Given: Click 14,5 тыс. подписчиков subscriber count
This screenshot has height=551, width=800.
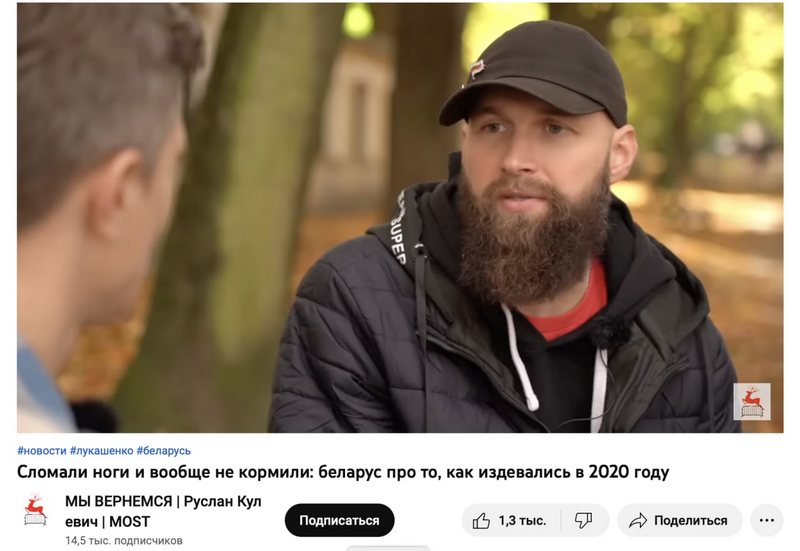Looking at the screenshot, I should coord(124,541).
